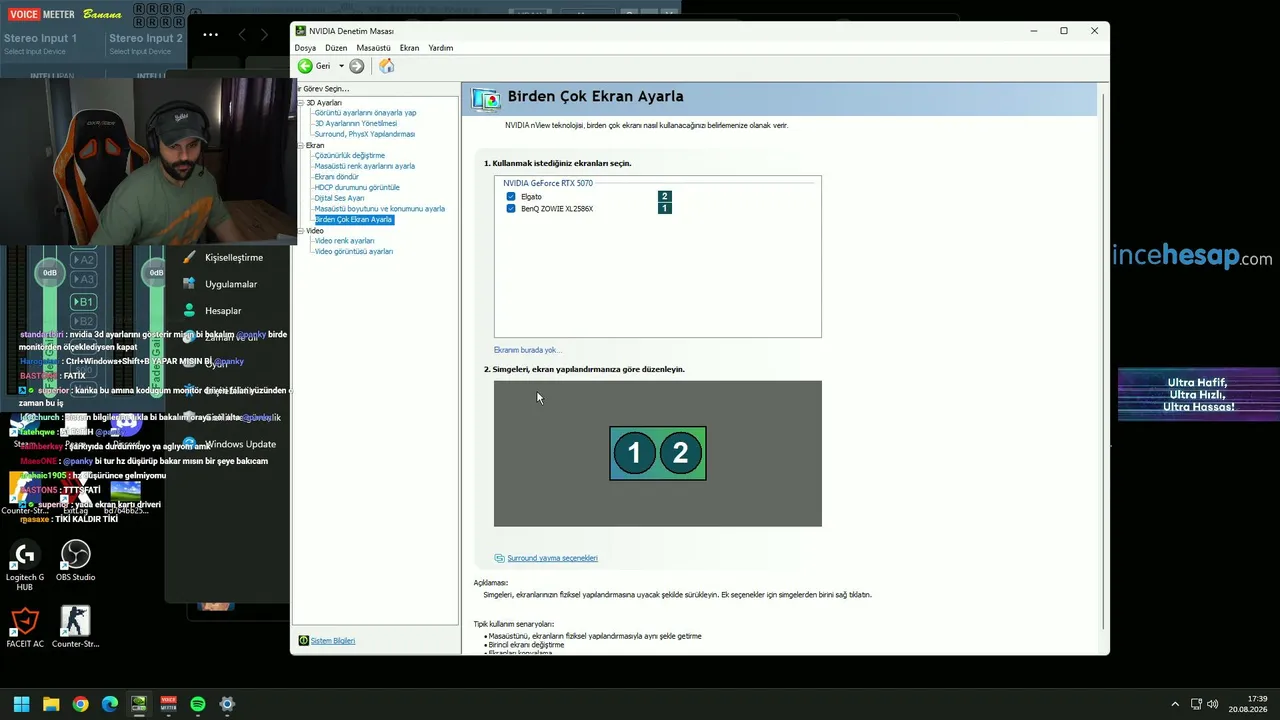The width and height of the screenshot is (1280, 720).
Task: Open Video görüntüsü ayarları
Action: (x=353, y=252)
